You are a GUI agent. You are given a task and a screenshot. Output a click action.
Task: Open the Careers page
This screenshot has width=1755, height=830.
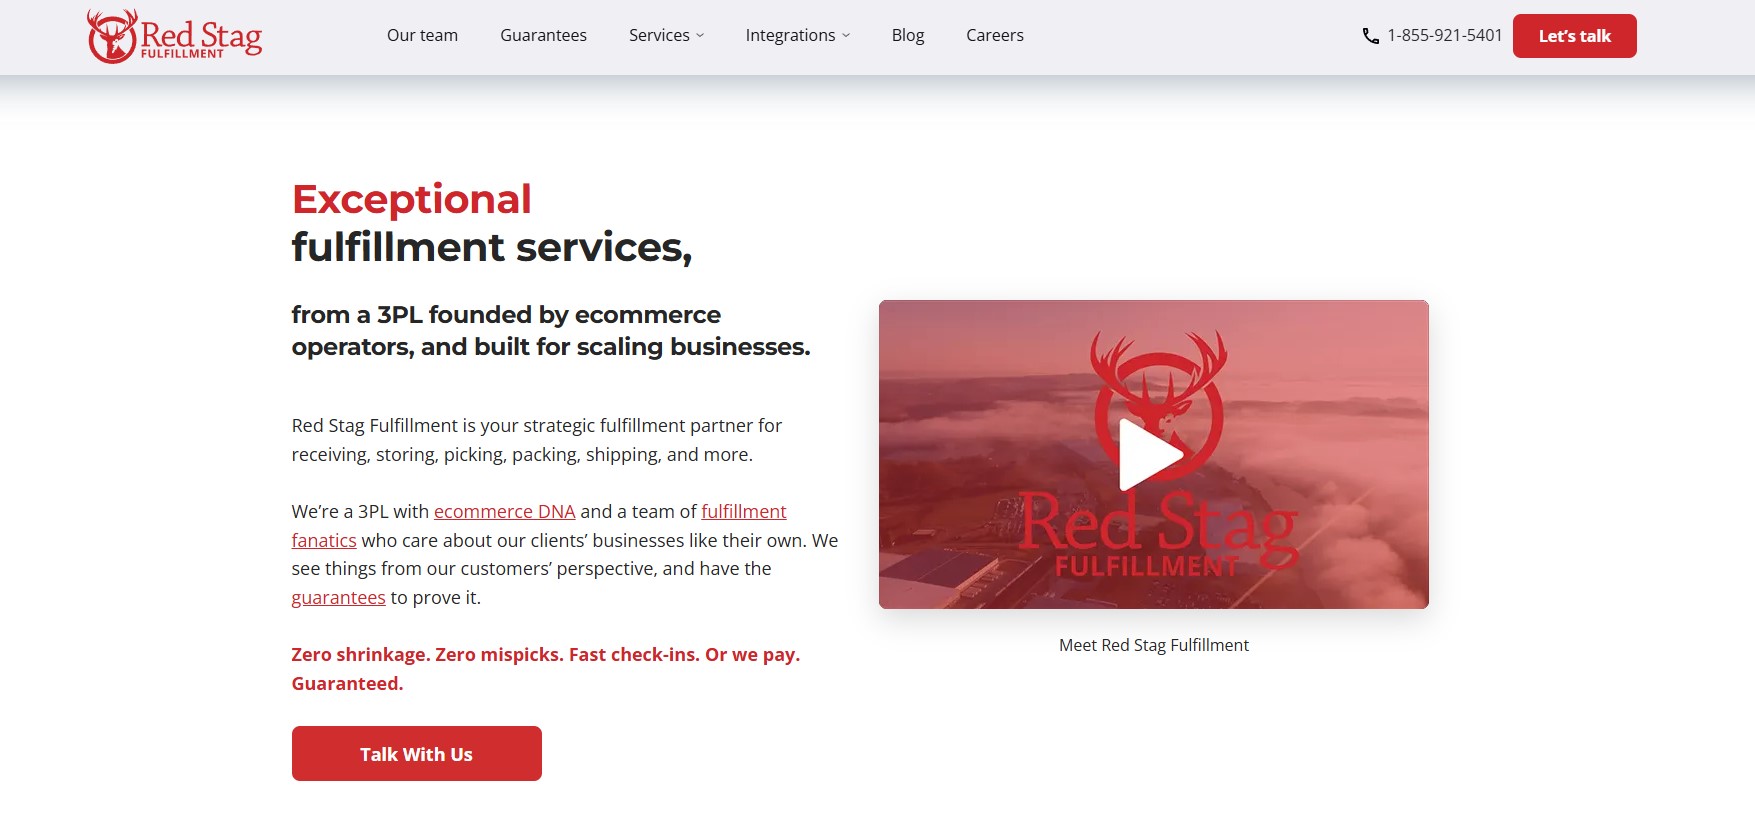pos(995,35)
